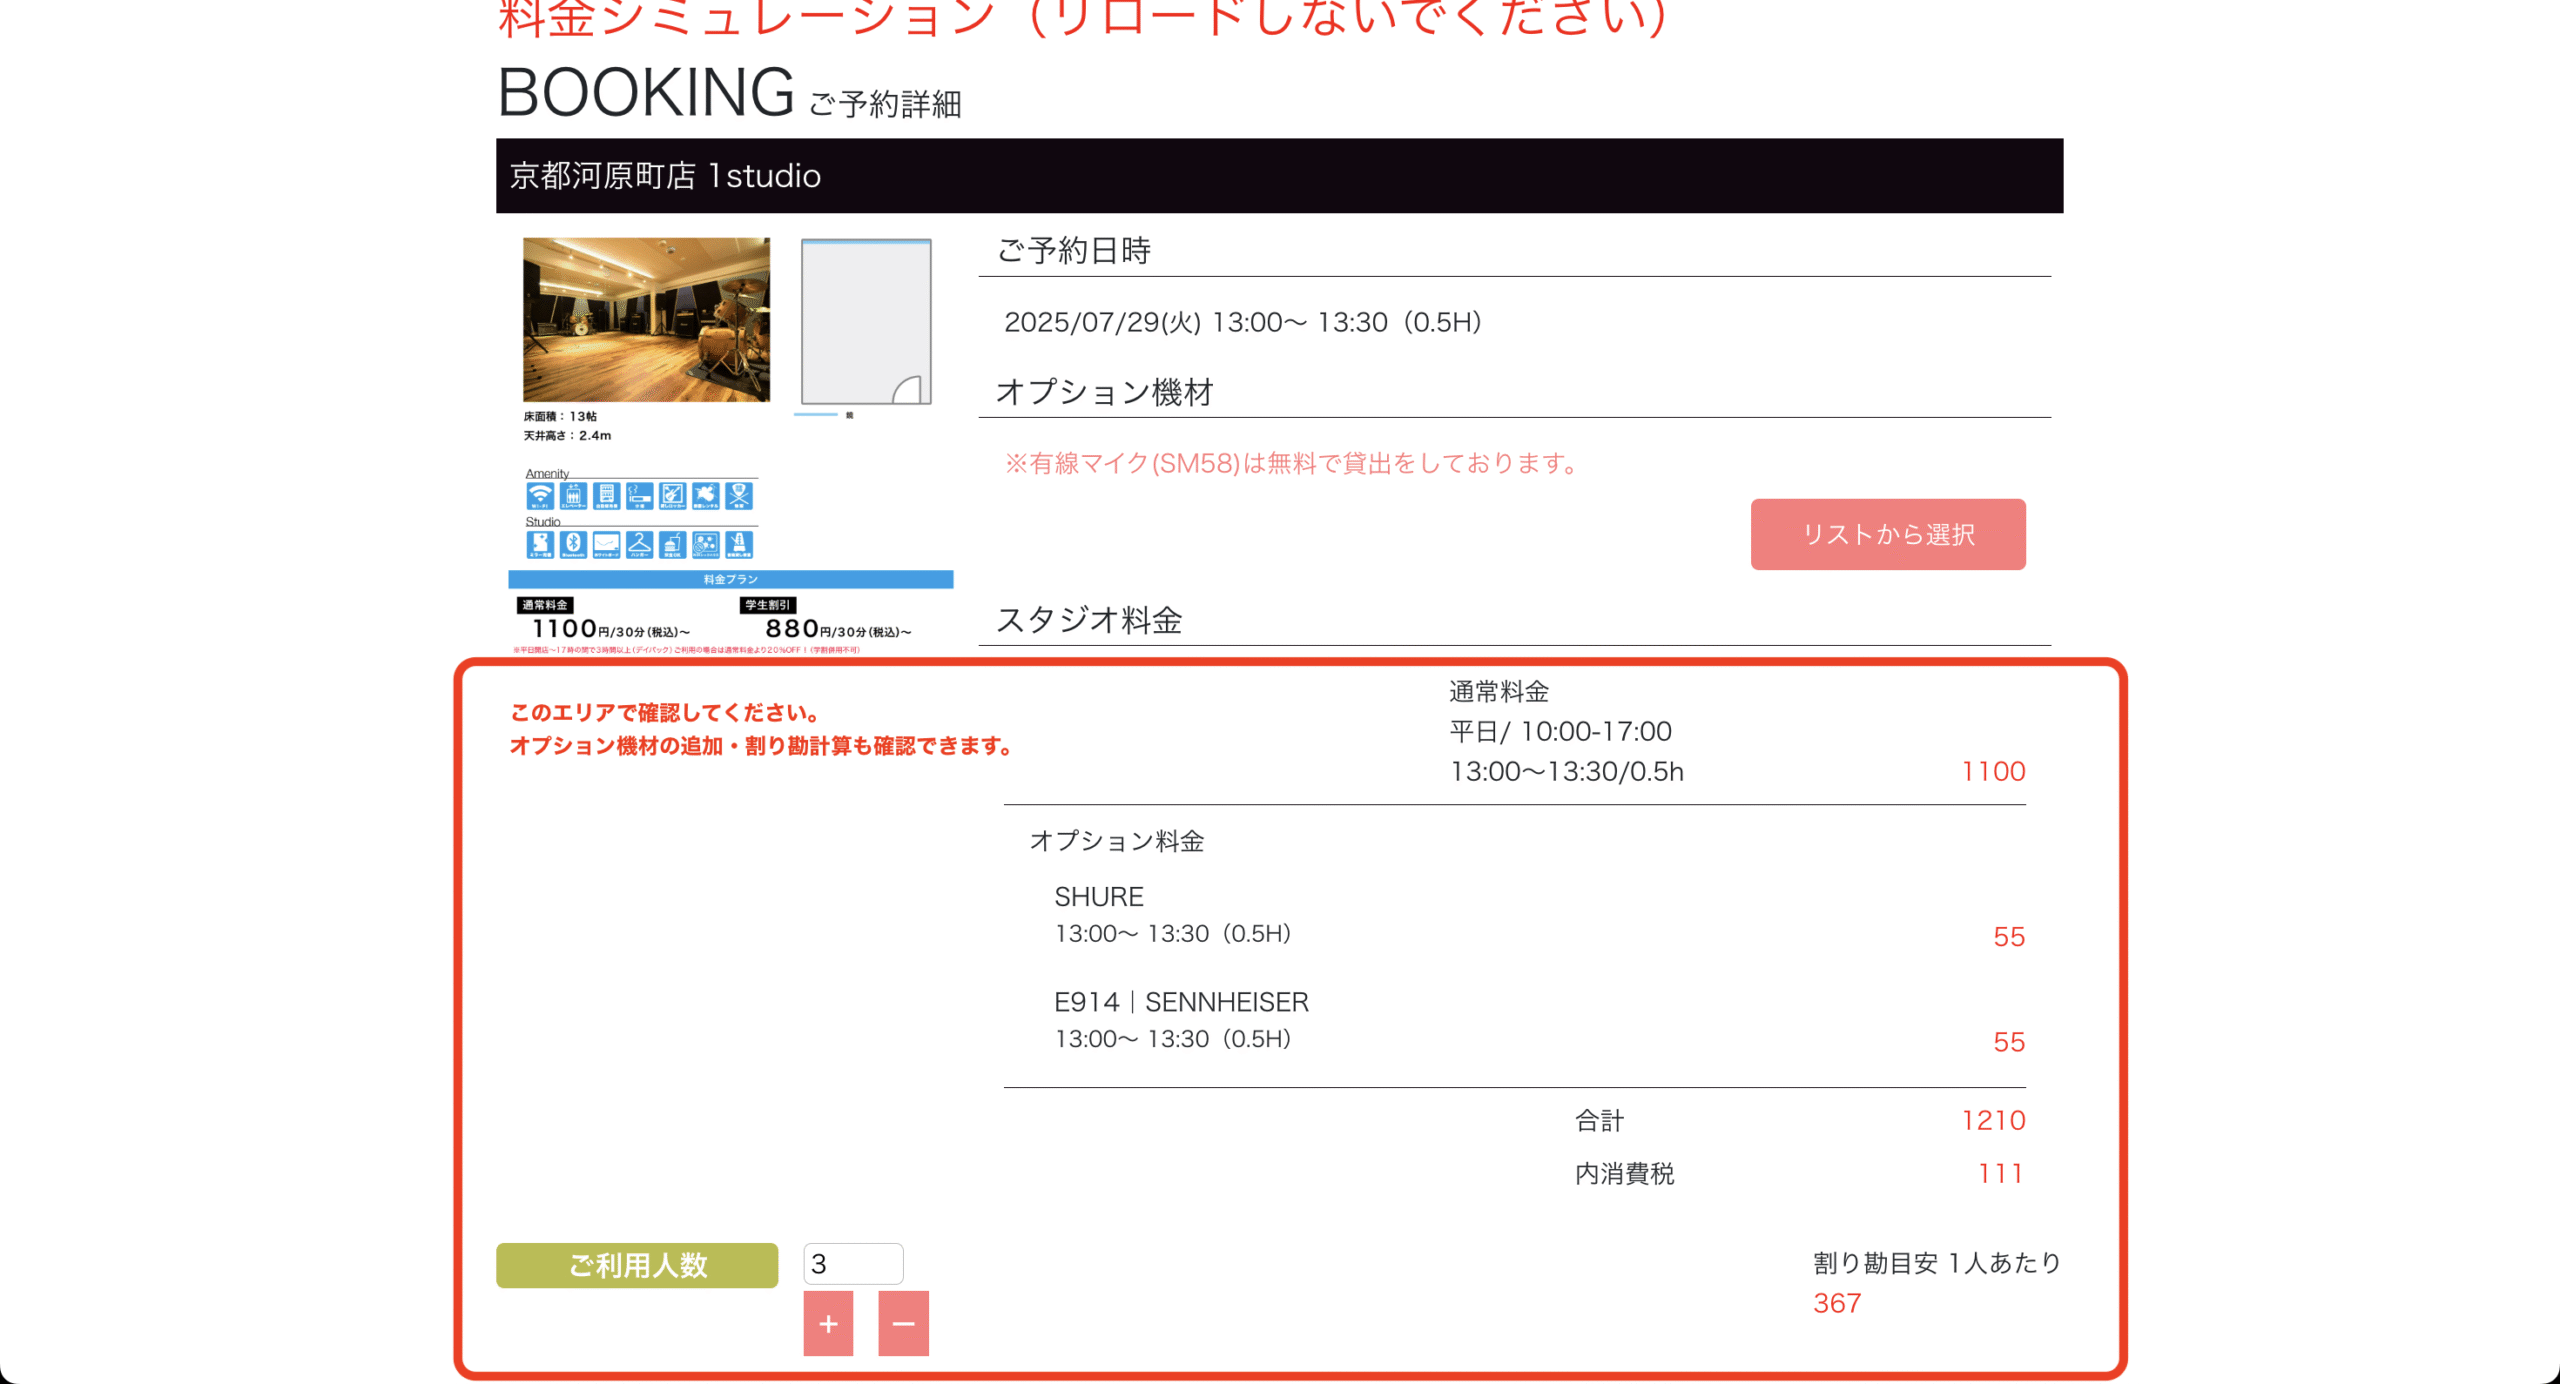The image size is (2560, 1384).
Task: Click the Bluetooth studio icon
Action: tap(573, 545)
